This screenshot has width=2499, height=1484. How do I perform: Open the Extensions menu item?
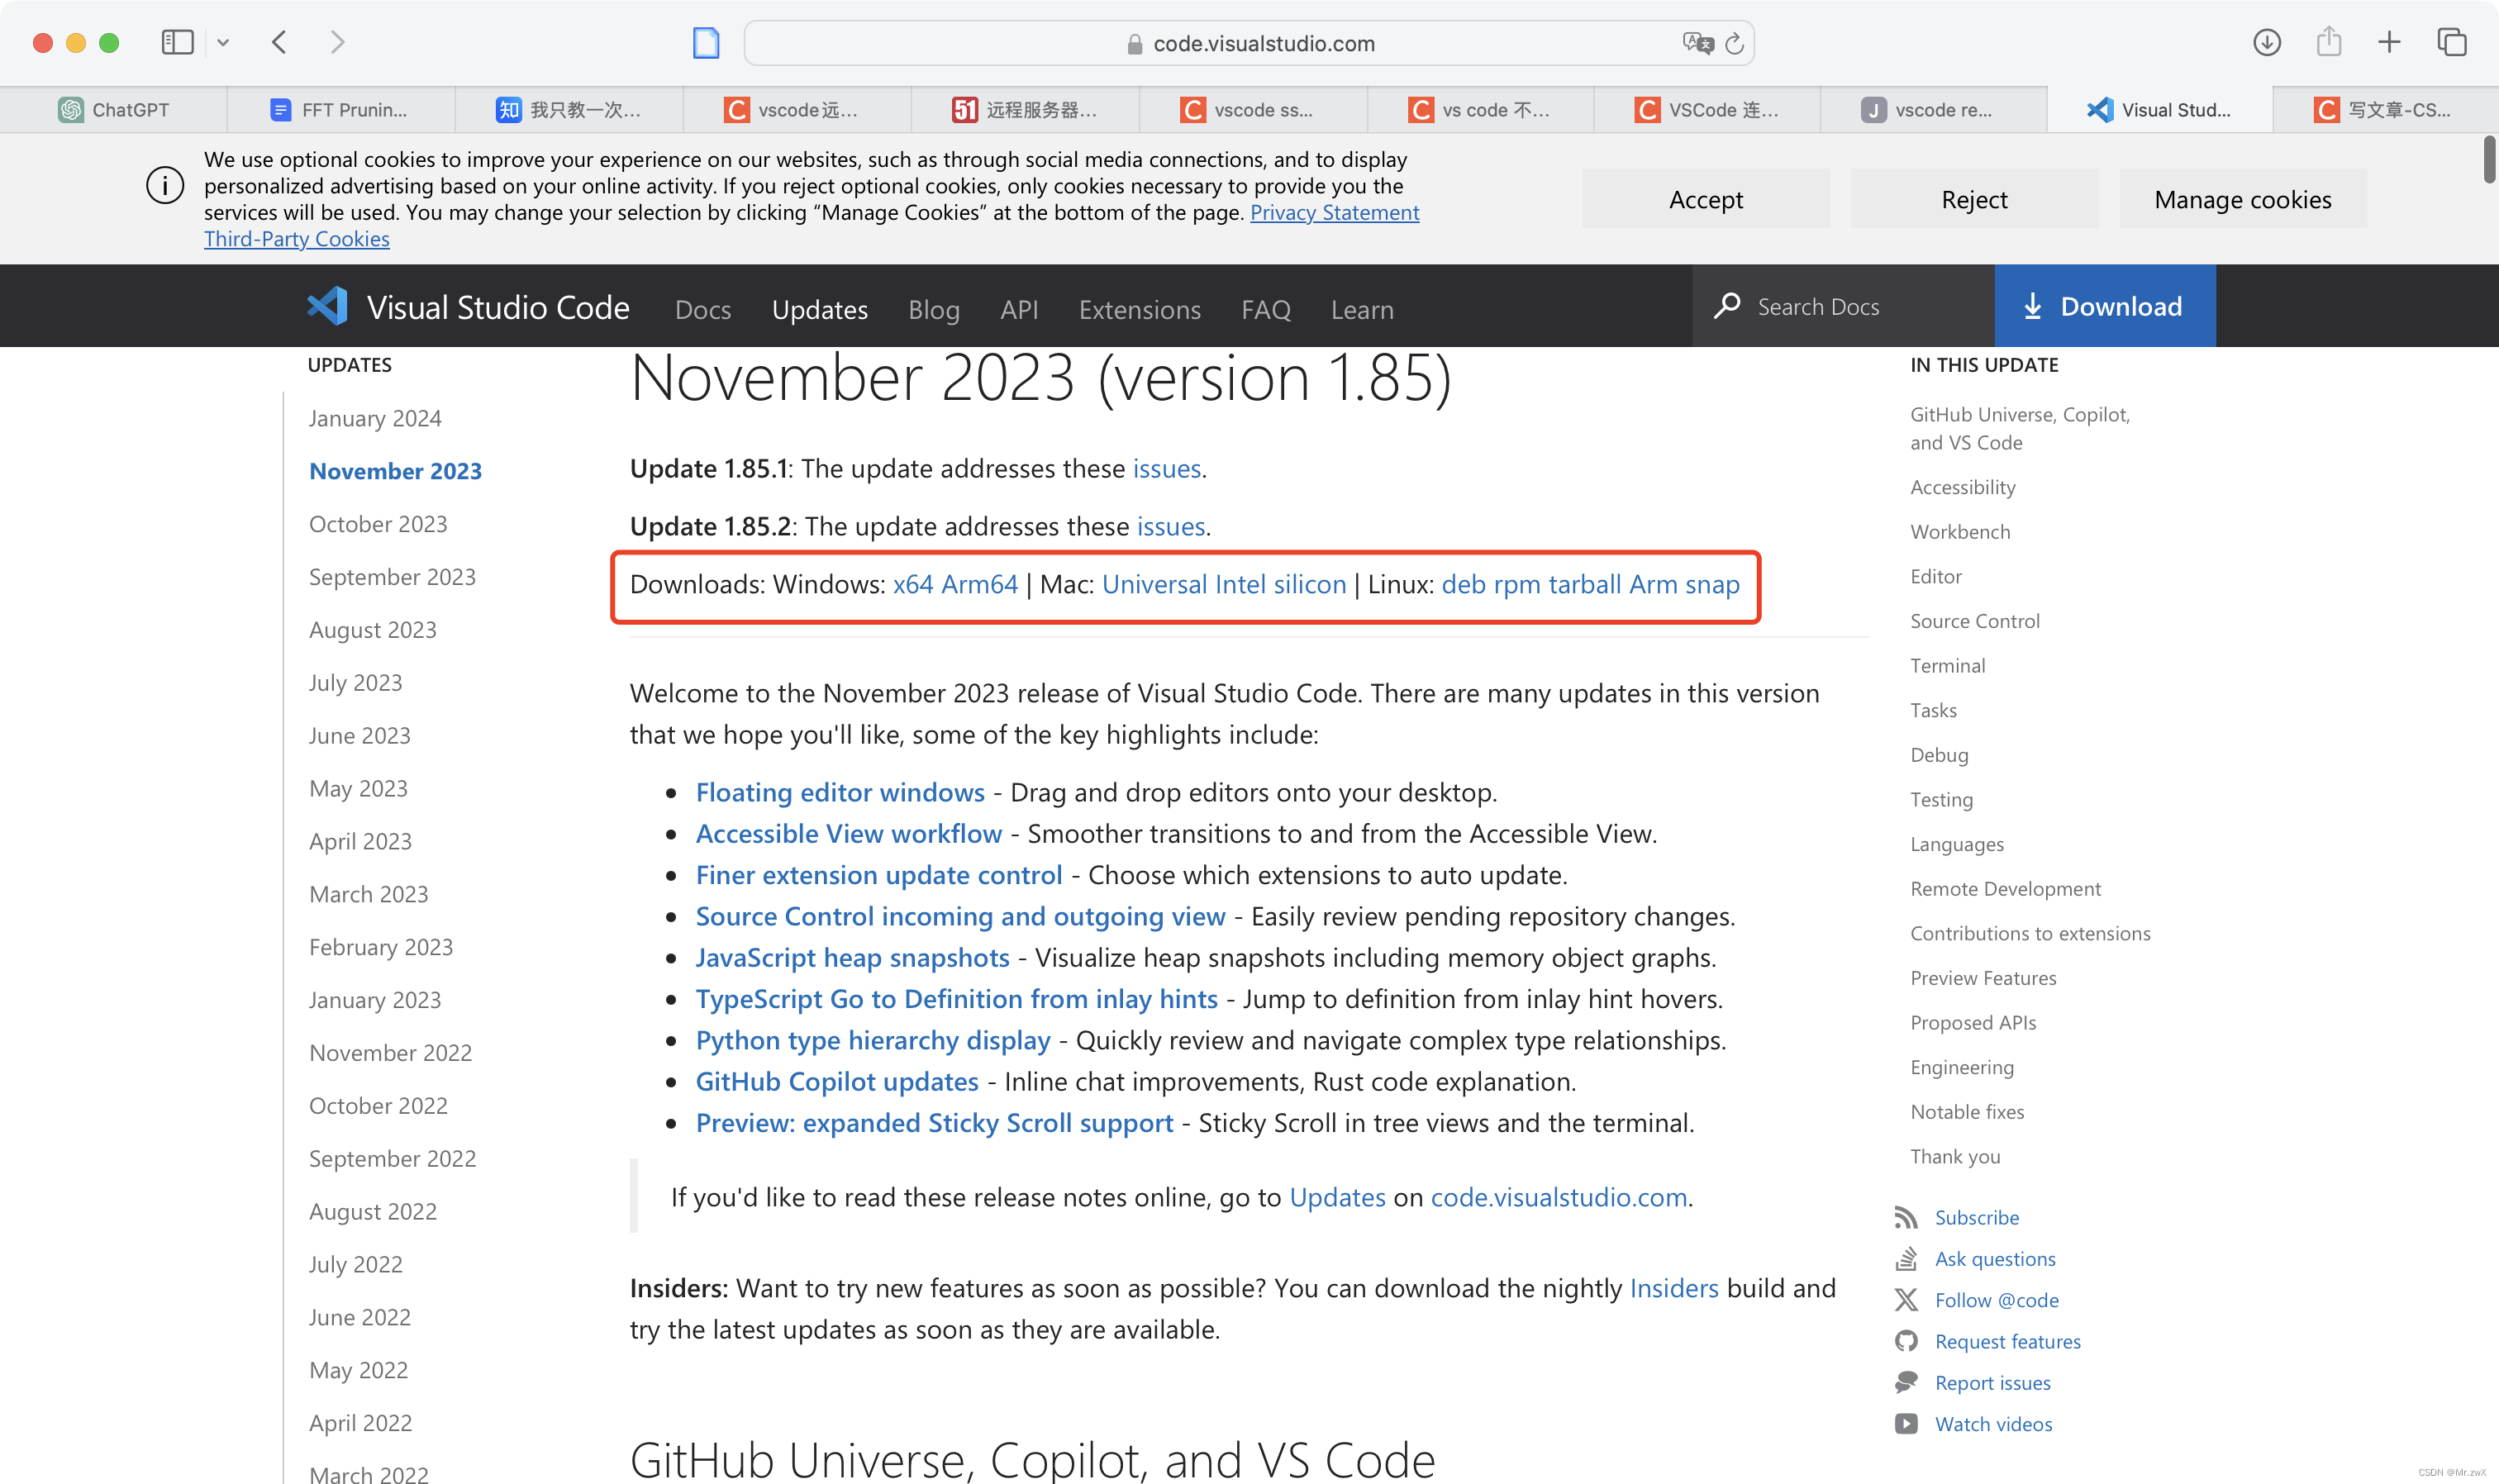coord(1139,309)
